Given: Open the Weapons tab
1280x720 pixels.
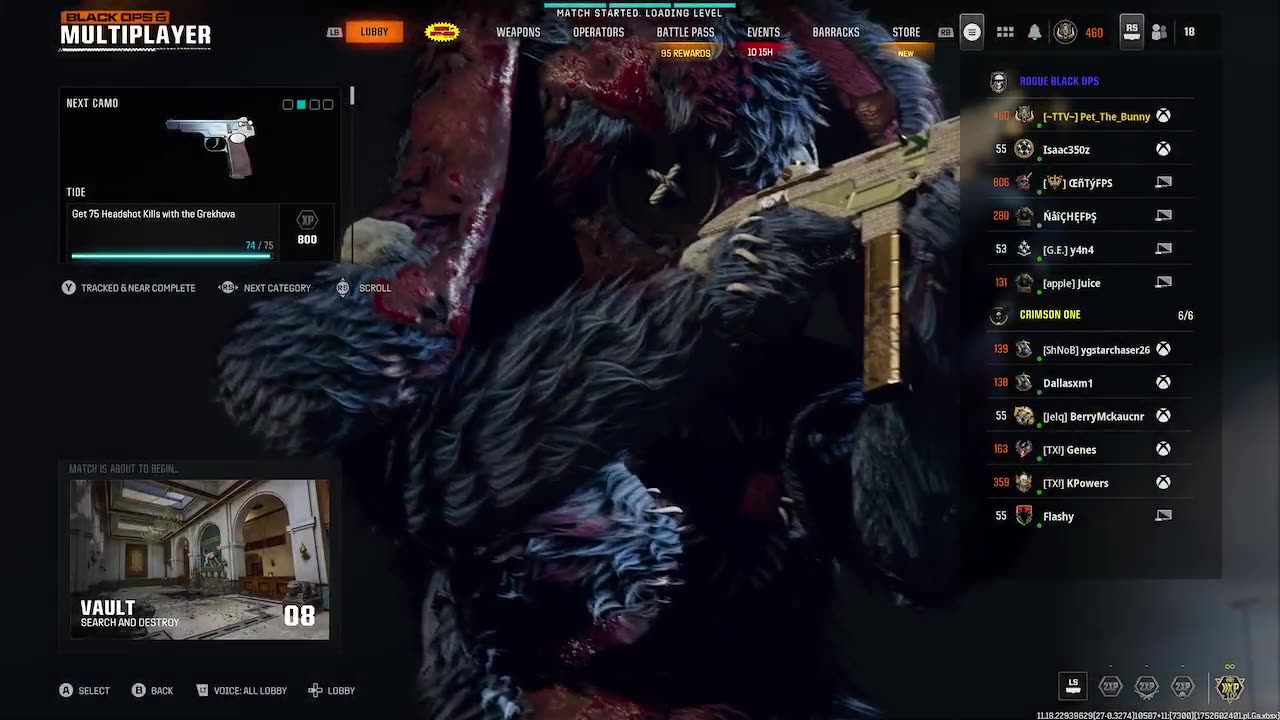Looking at the screenshot, I should pos(518,32).
